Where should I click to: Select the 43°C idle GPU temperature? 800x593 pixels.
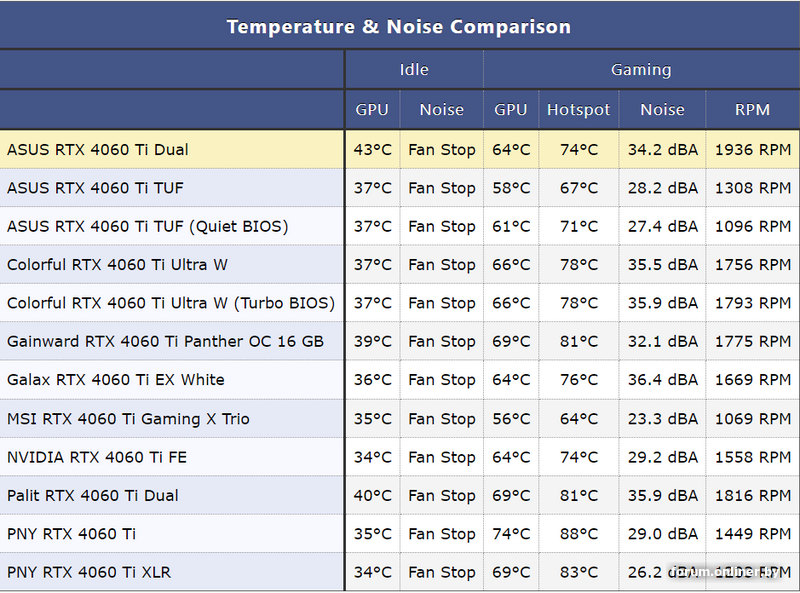(373, 150)
